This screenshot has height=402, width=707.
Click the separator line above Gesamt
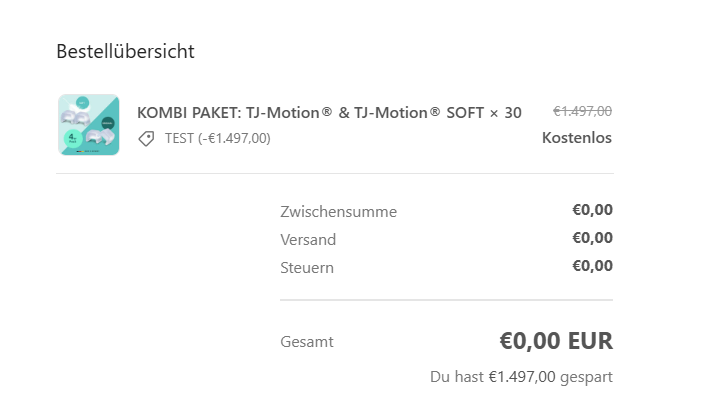(x=446, y=300)
